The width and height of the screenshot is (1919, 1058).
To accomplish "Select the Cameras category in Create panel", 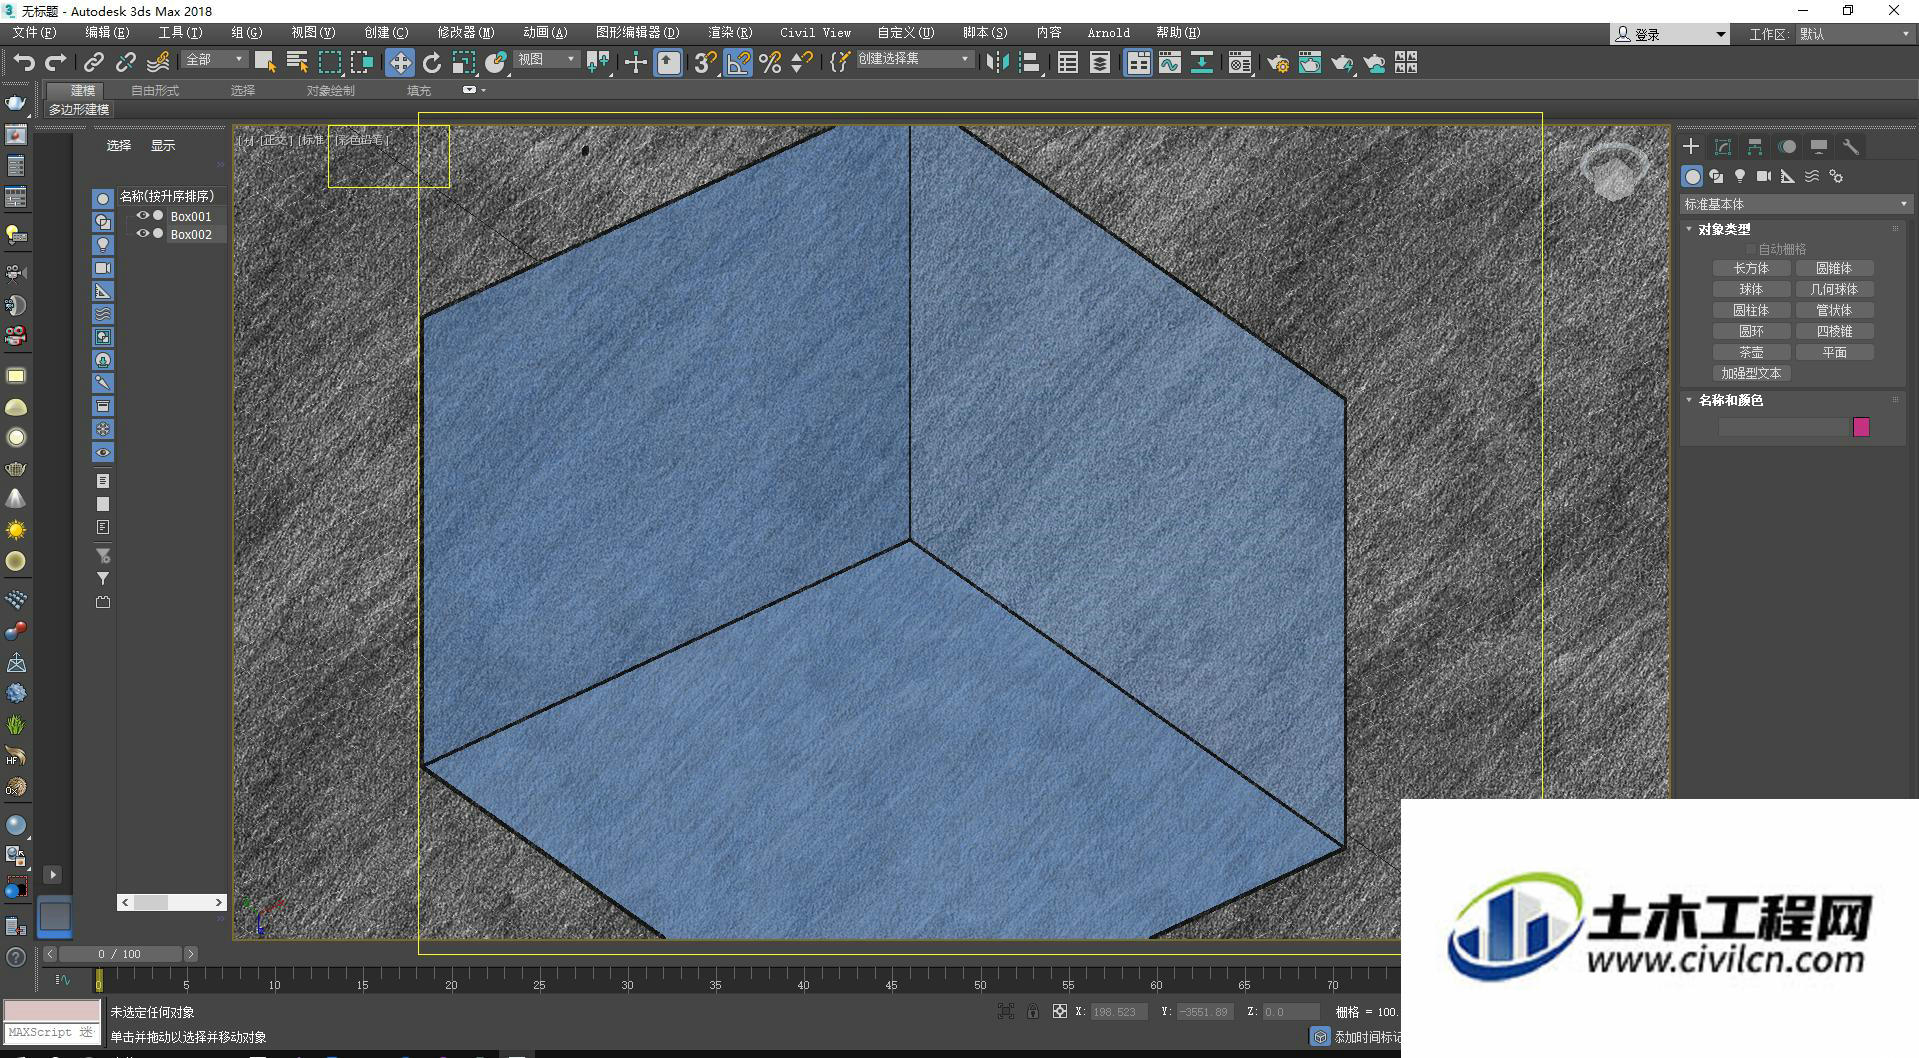I will (1764, 176).
